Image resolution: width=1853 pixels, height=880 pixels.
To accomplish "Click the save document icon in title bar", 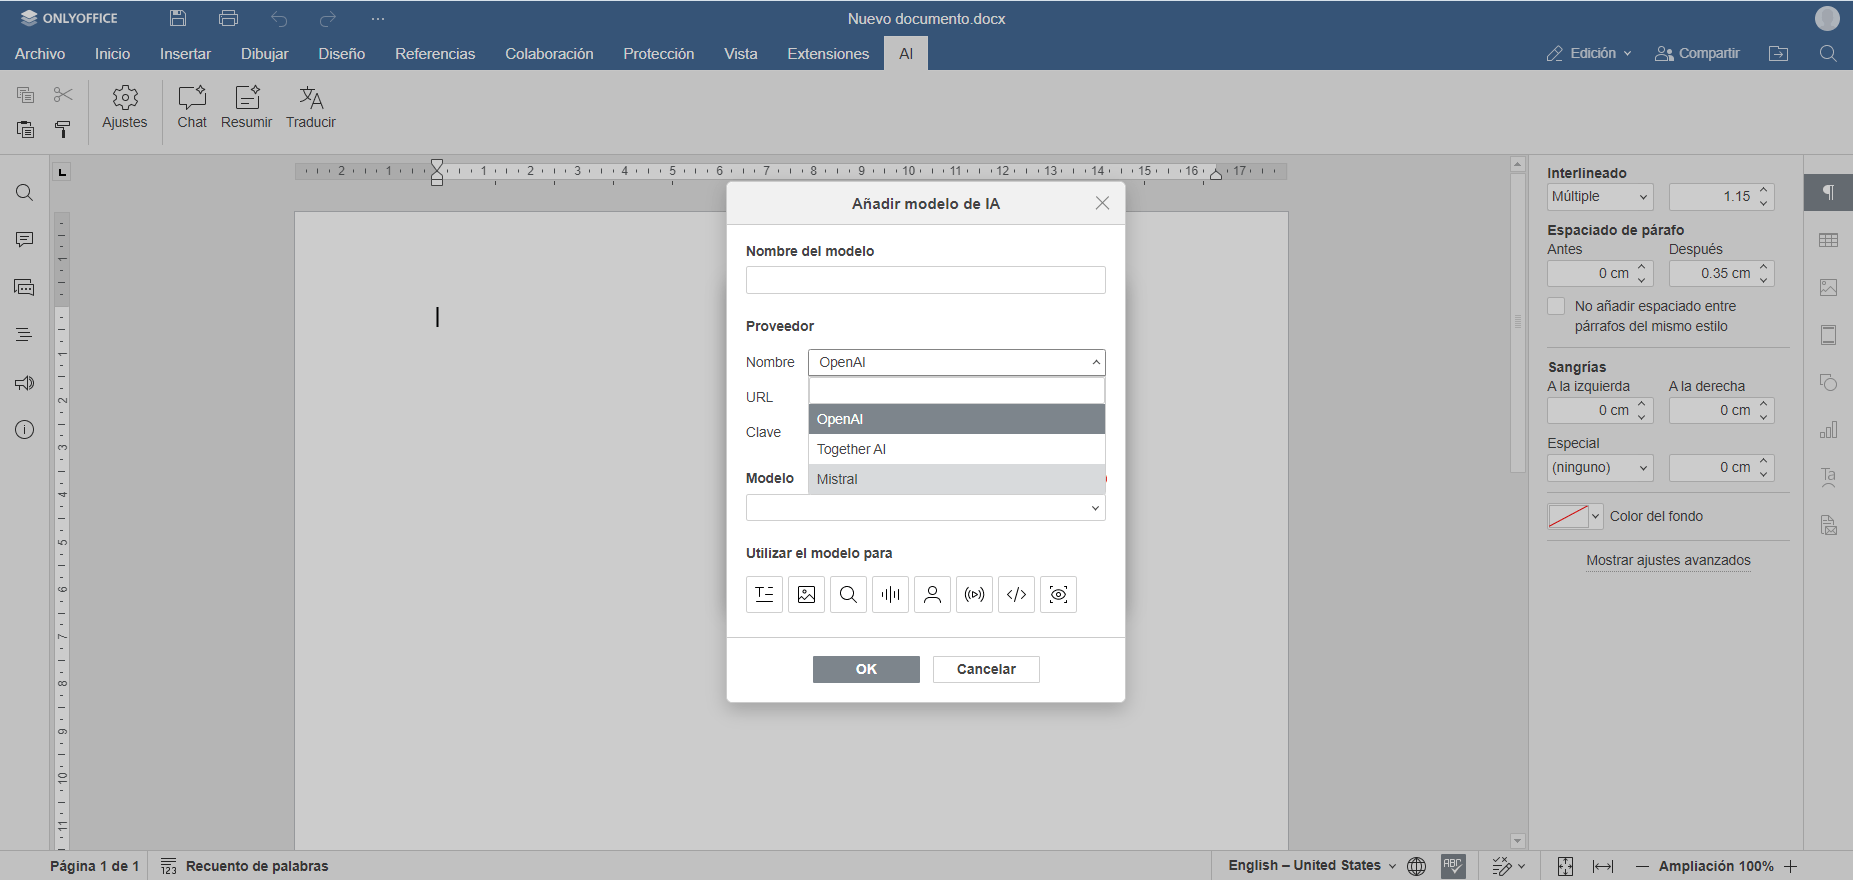I will coord(178,18).
